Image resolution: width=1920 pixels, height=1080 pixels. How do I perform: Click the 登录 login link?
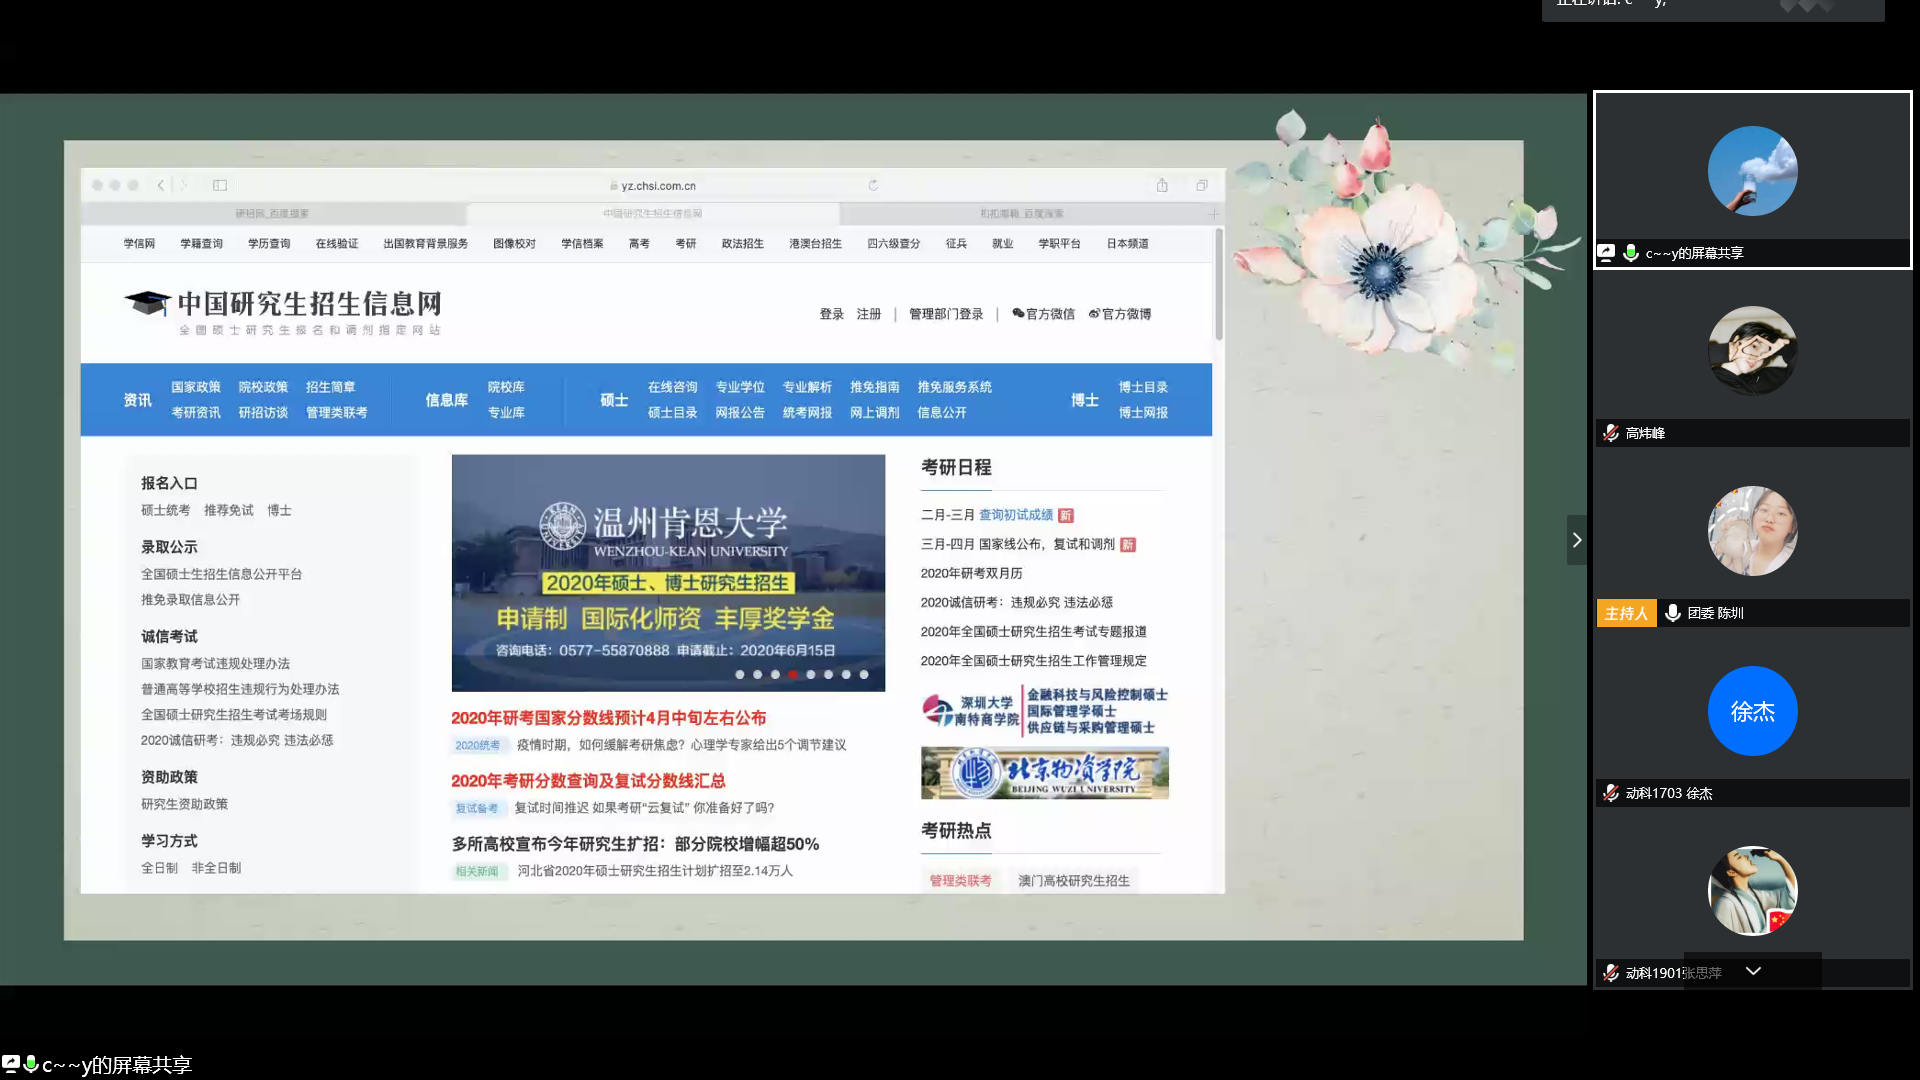(x=831, y=314)
